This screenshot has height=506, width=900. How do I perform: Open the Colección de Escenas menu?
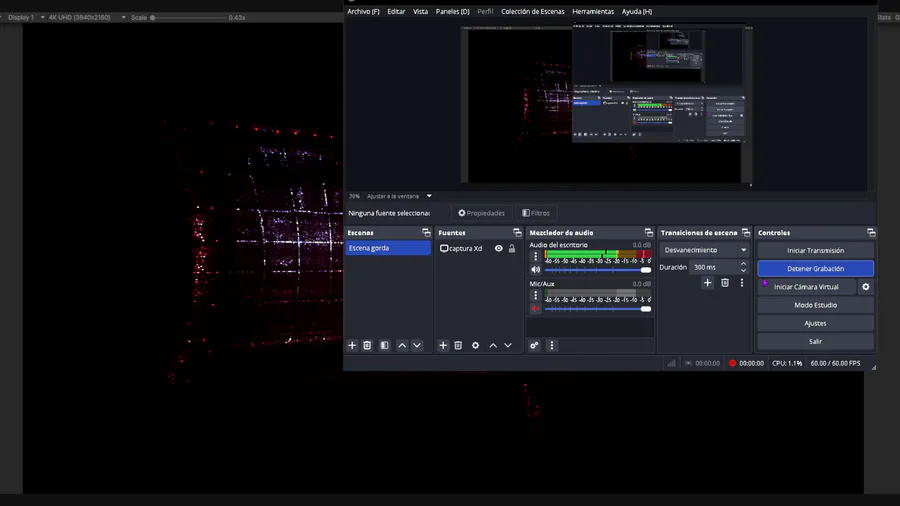click(x=532, y=12)
